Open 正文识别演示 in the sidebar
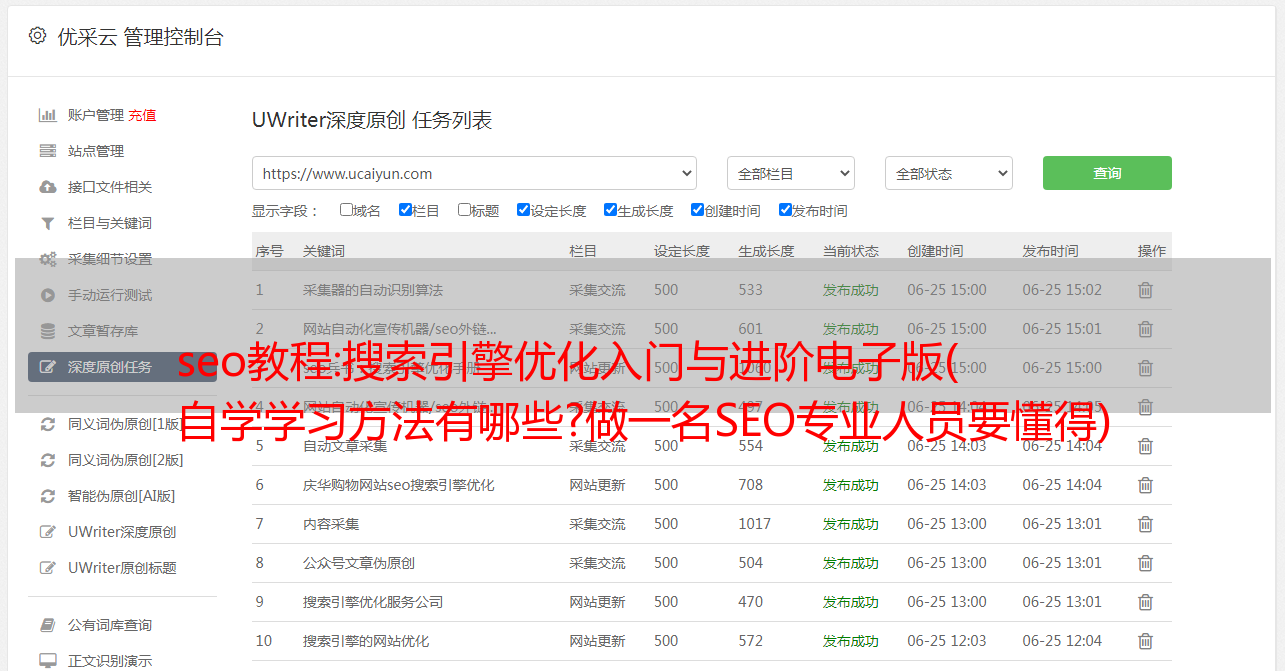This screenshot has height=671, width=1285. [x=110, y=661]
